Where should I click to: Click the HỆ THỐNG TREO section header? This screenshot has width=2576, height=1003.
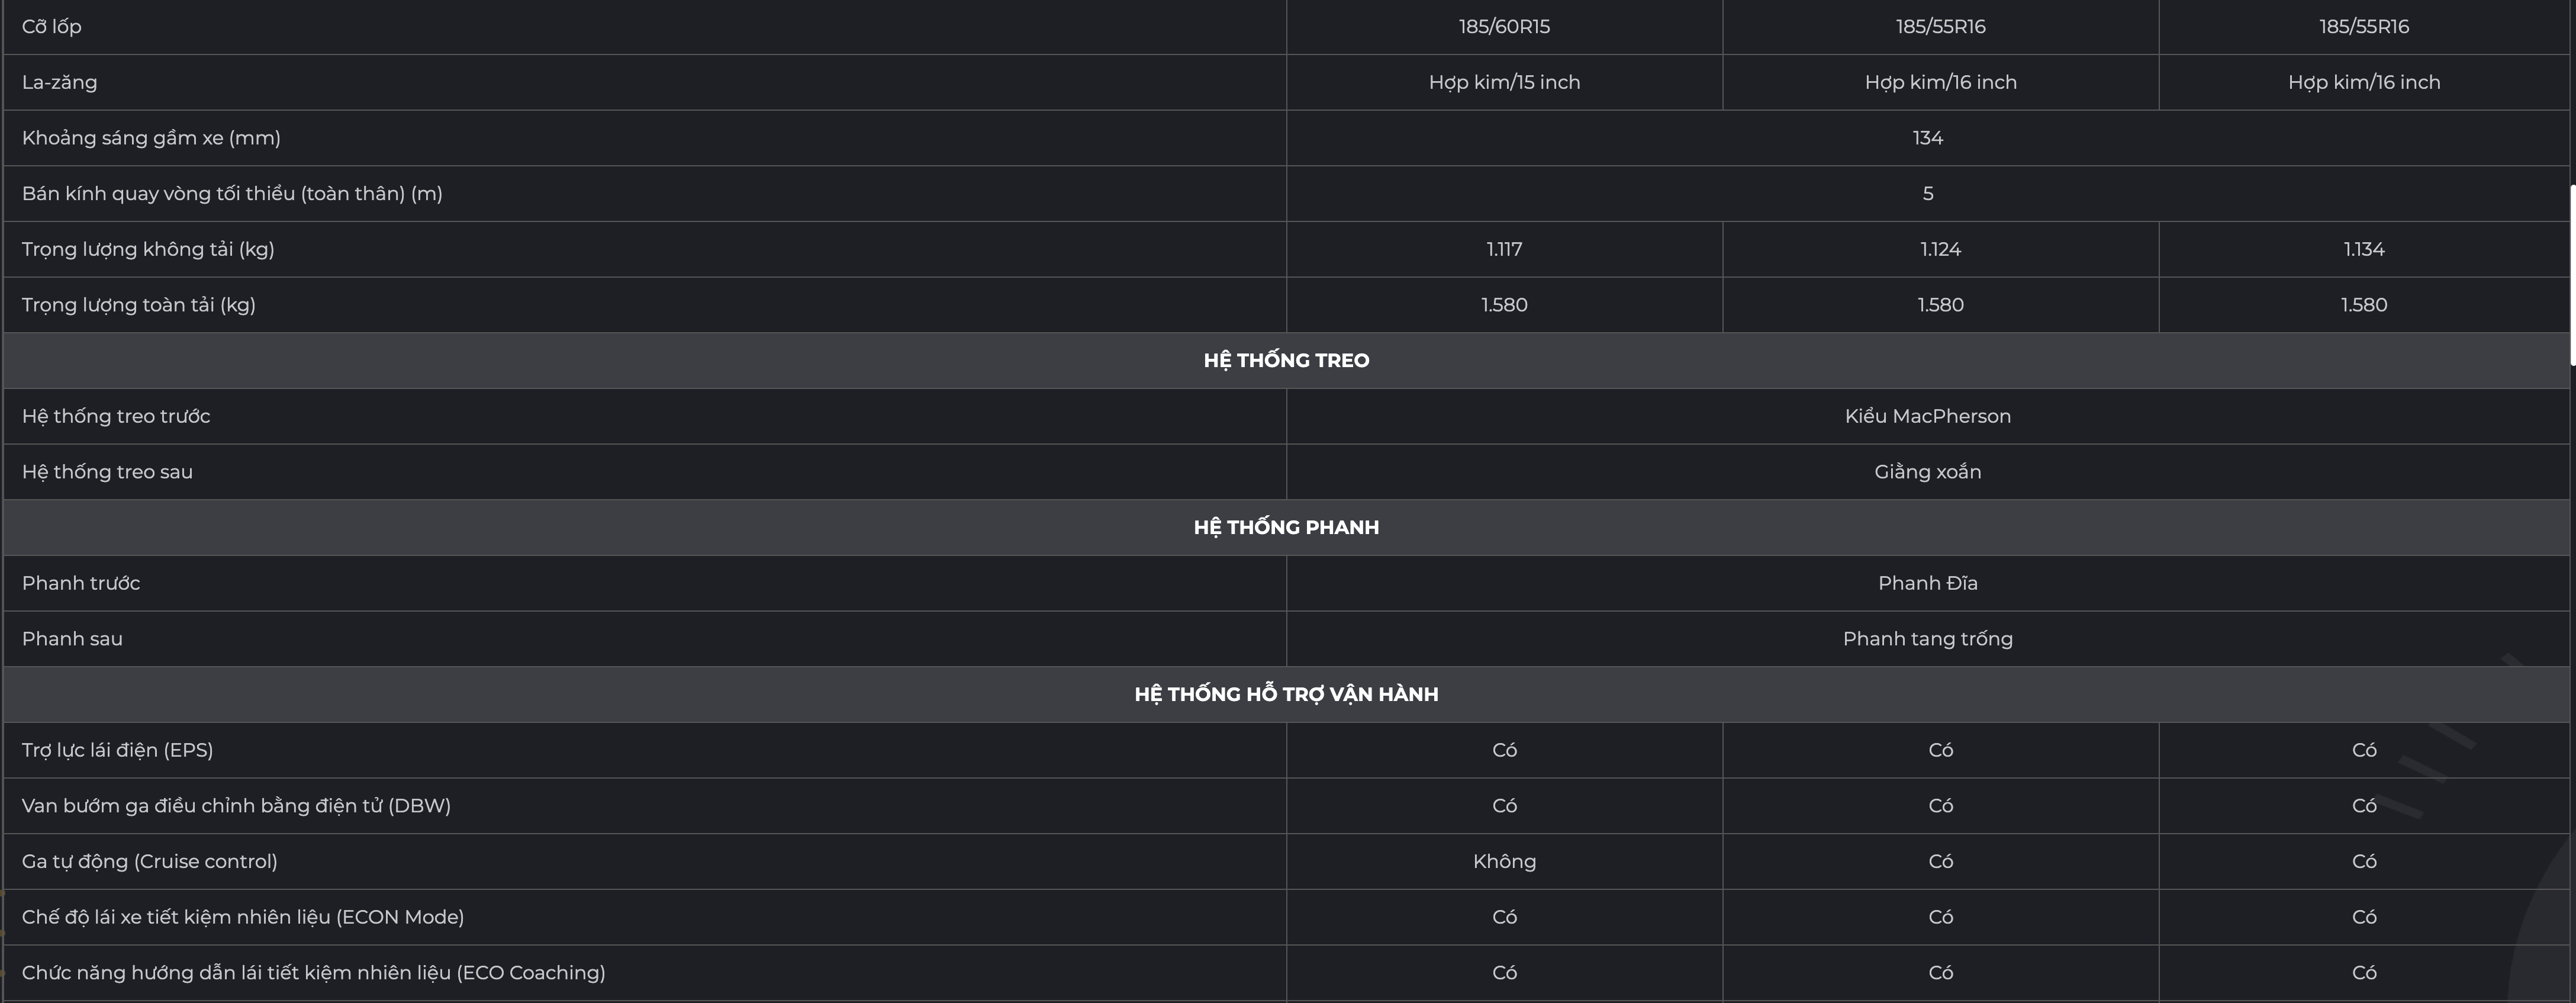coord(1286,360)
